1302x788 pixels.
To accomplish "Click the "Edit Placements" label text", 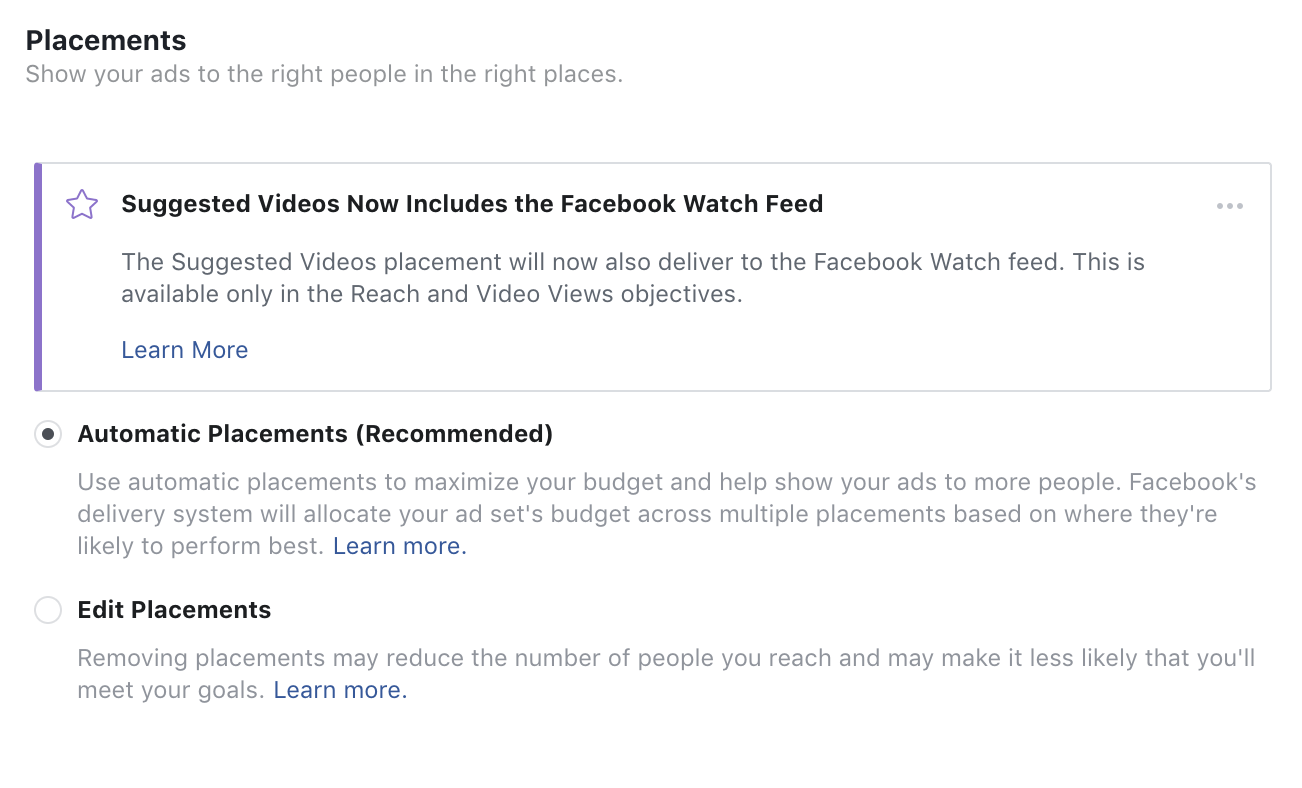I will [174, 610].
